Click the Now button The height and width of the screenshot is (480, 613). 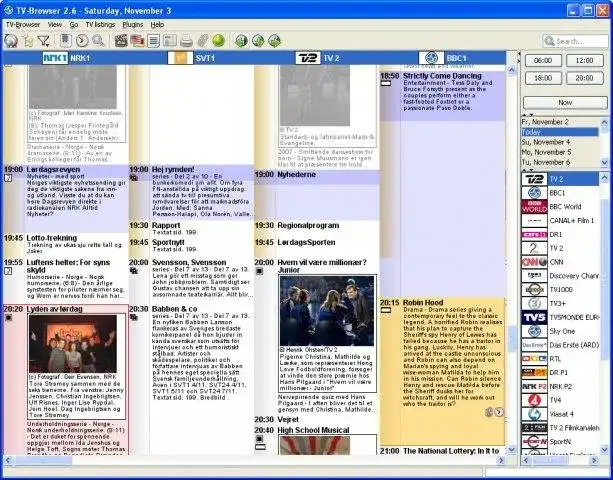pyautogui.click(x=565, y=102)
